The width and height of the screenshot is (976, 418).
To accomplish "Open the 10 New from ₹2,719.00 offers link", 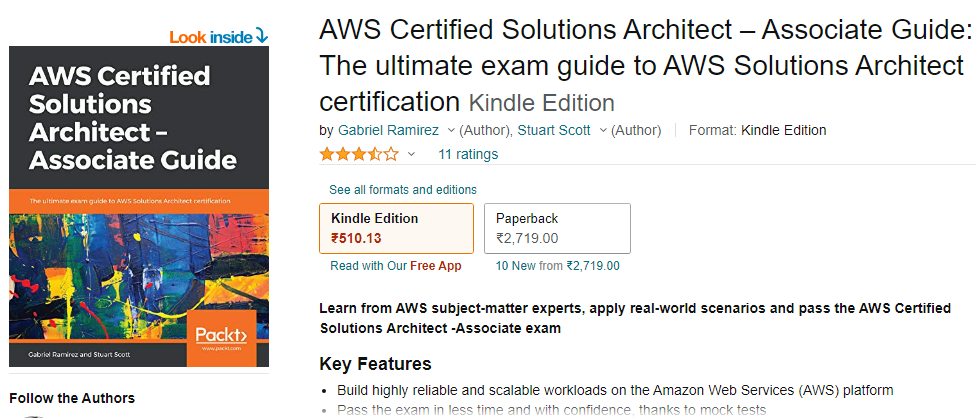I will tap(558, 266).
